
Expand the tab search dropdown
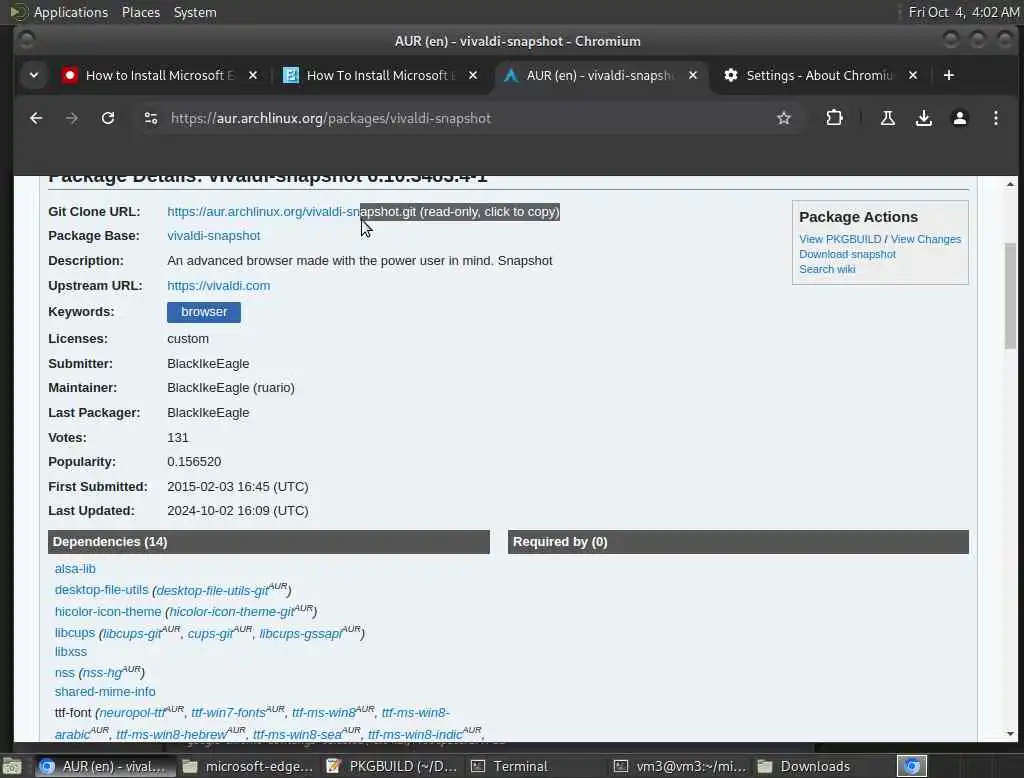tap(34, 75)
